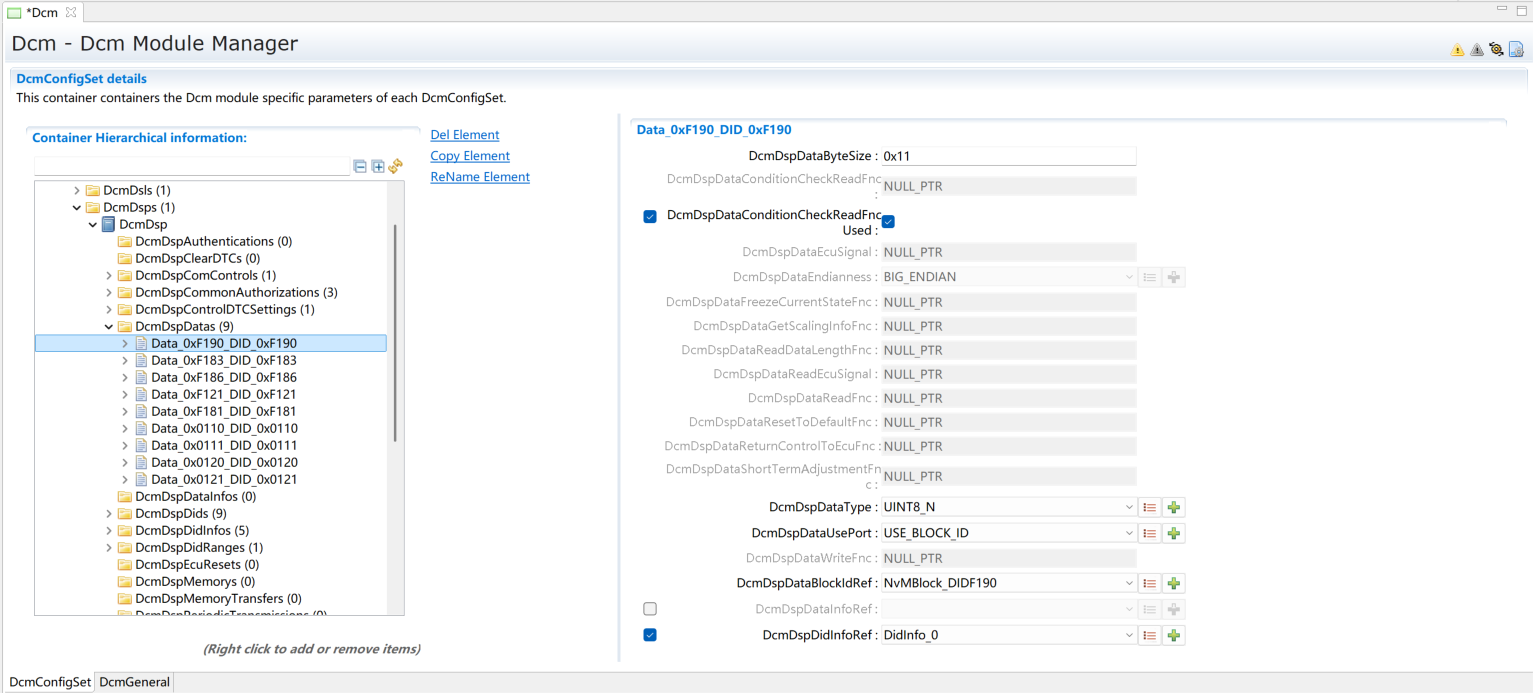Expand the DcmDspDids tree node
This screenshot has height=693, width=1533.
pos(109,514)
